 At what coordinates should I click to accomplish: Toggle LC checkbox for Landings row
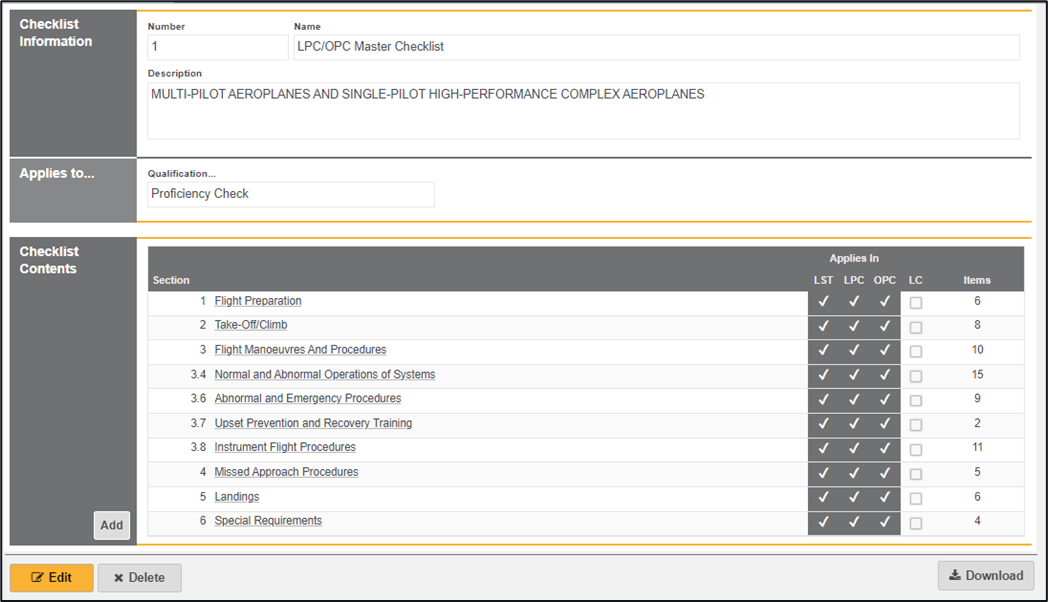916,498
